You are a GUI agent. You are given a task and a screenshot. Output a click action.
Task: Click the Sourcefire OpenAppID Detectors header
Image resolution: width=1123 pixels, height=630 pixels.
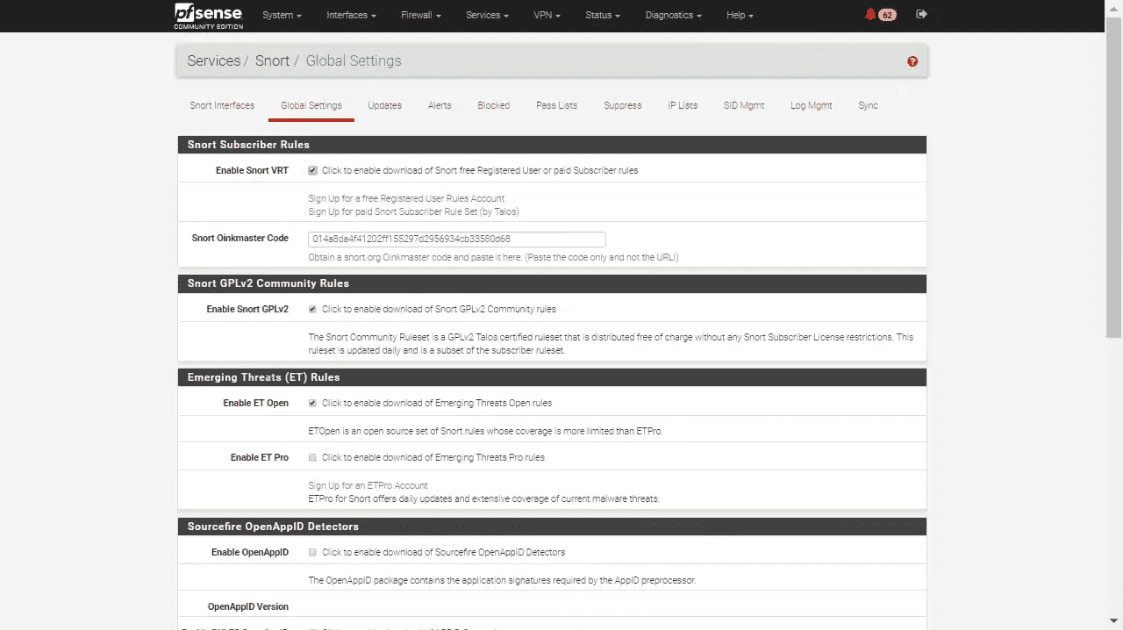552,526
